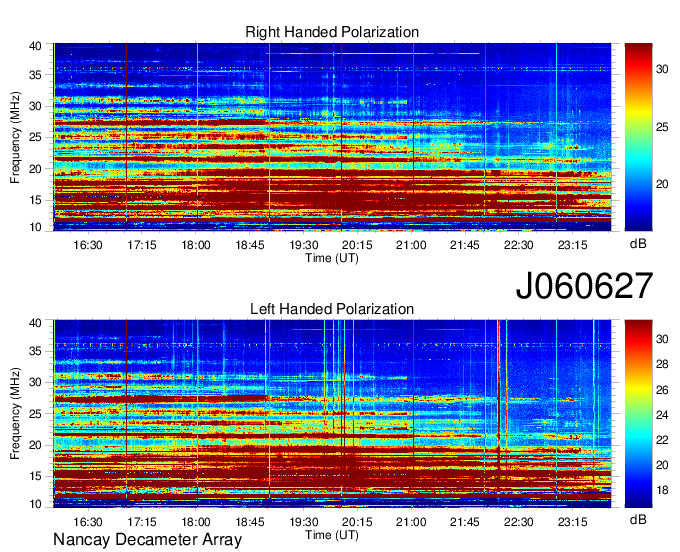This screenshot has width=680, height=552.
Task: Click the 40 MHz tick of Left Handed plot
Action: coord(36,322)
